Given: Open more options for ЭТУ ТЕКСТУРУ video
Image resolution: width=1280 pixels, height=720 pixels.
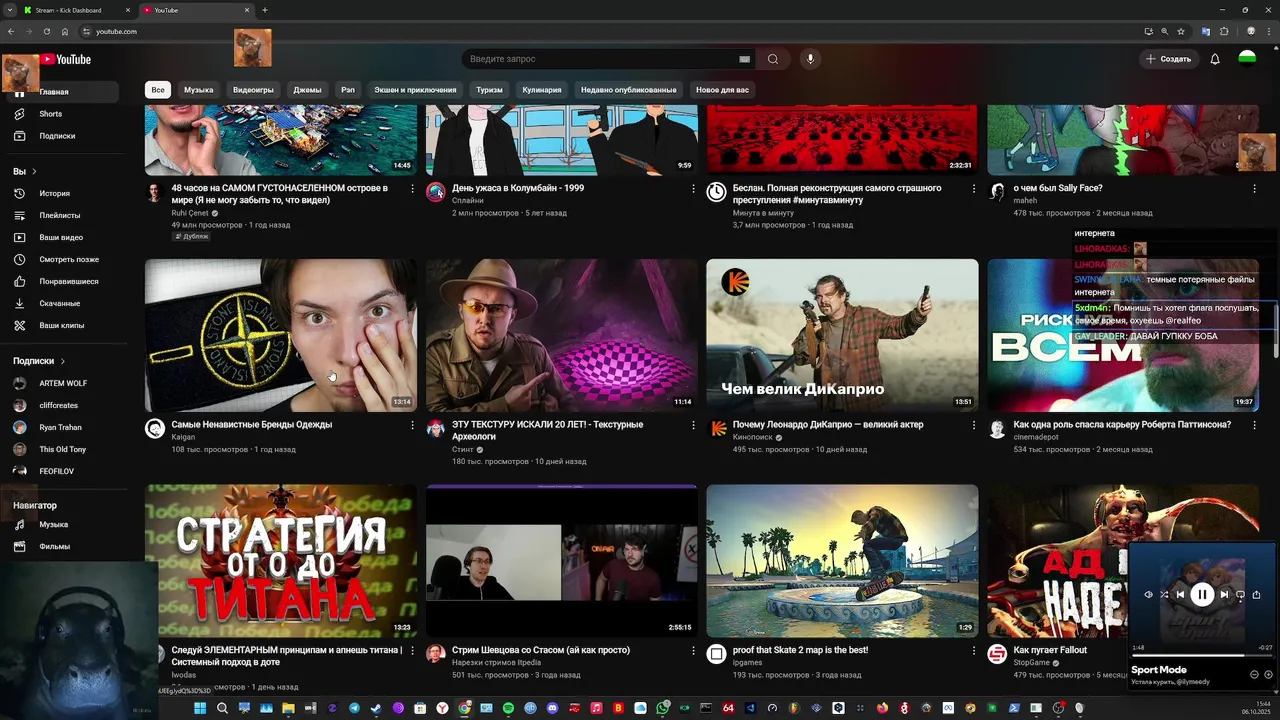Looking at the screenshot, I should click(x=692, y=426).
